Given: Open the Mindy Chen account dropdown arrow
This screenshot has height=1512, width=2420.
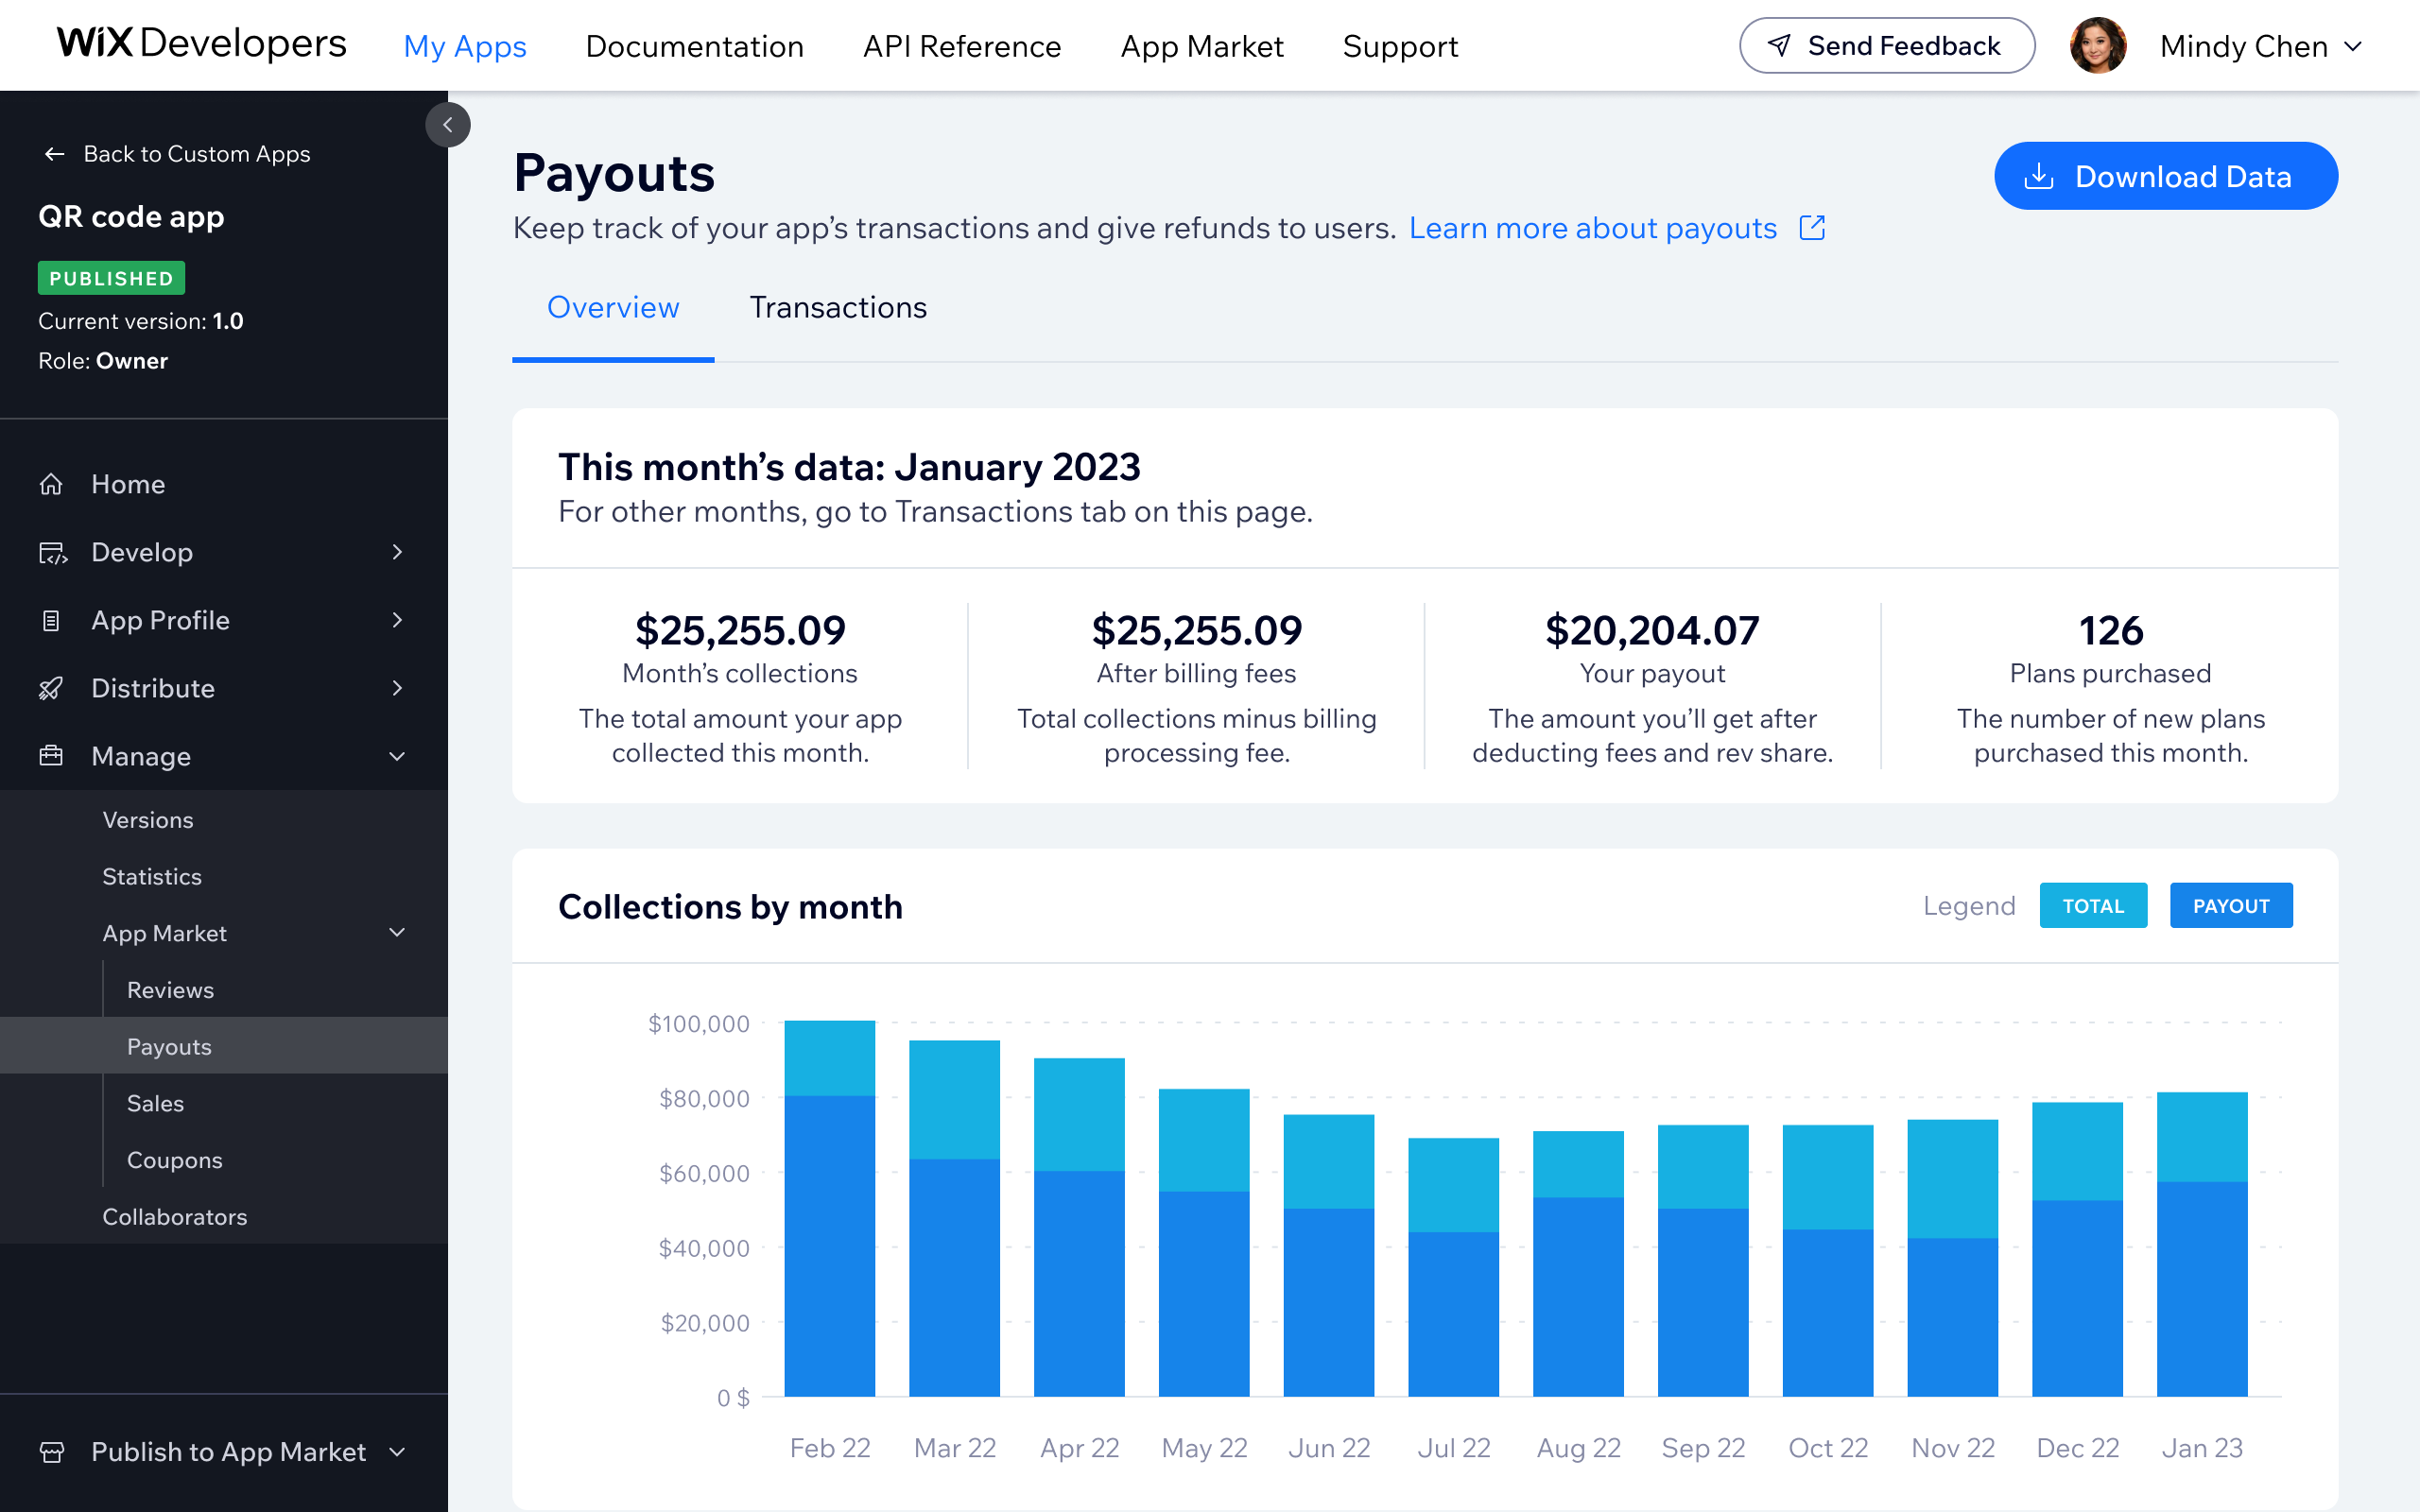Looking at the screenshot, I should pos(2354,46).
